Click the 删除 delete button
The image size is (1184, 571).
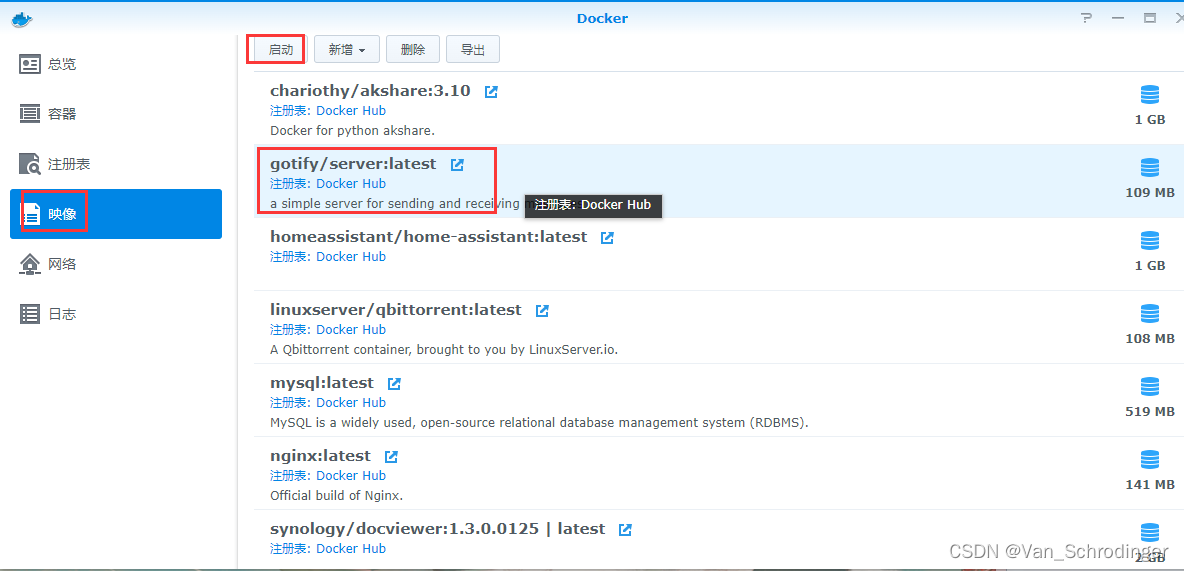413,50
